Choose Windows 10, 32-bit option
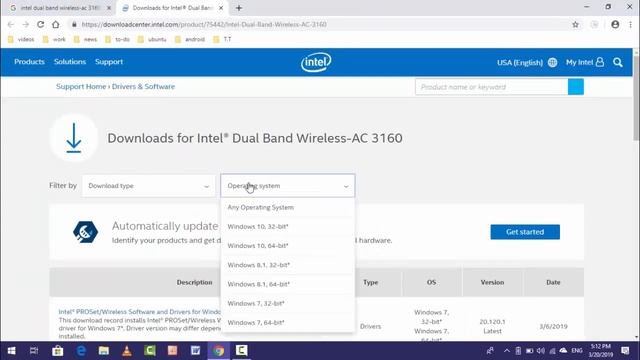640x360 pixels. coord(288,227)
